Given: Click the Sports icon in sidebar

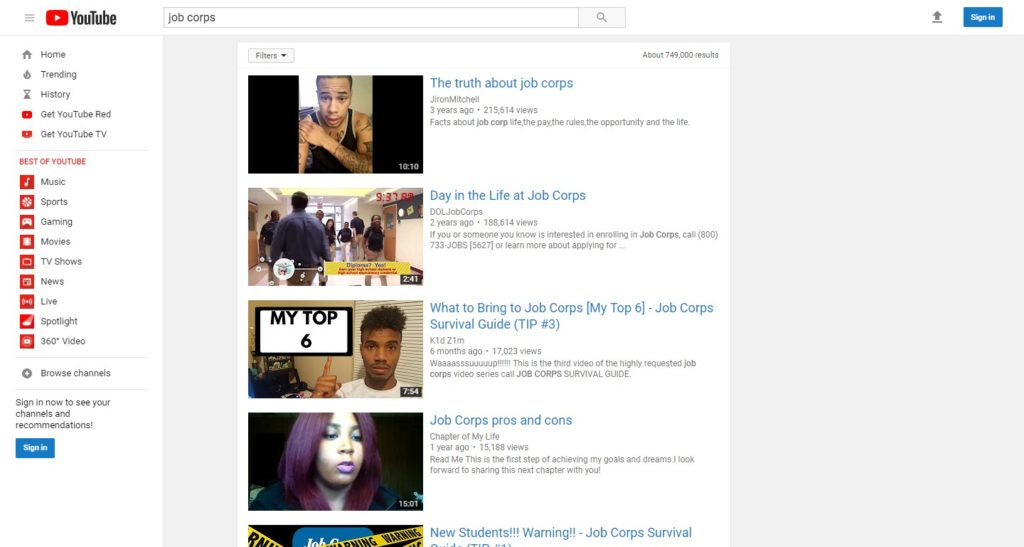Looking at the screenshot, I should [x=27, y=202].
